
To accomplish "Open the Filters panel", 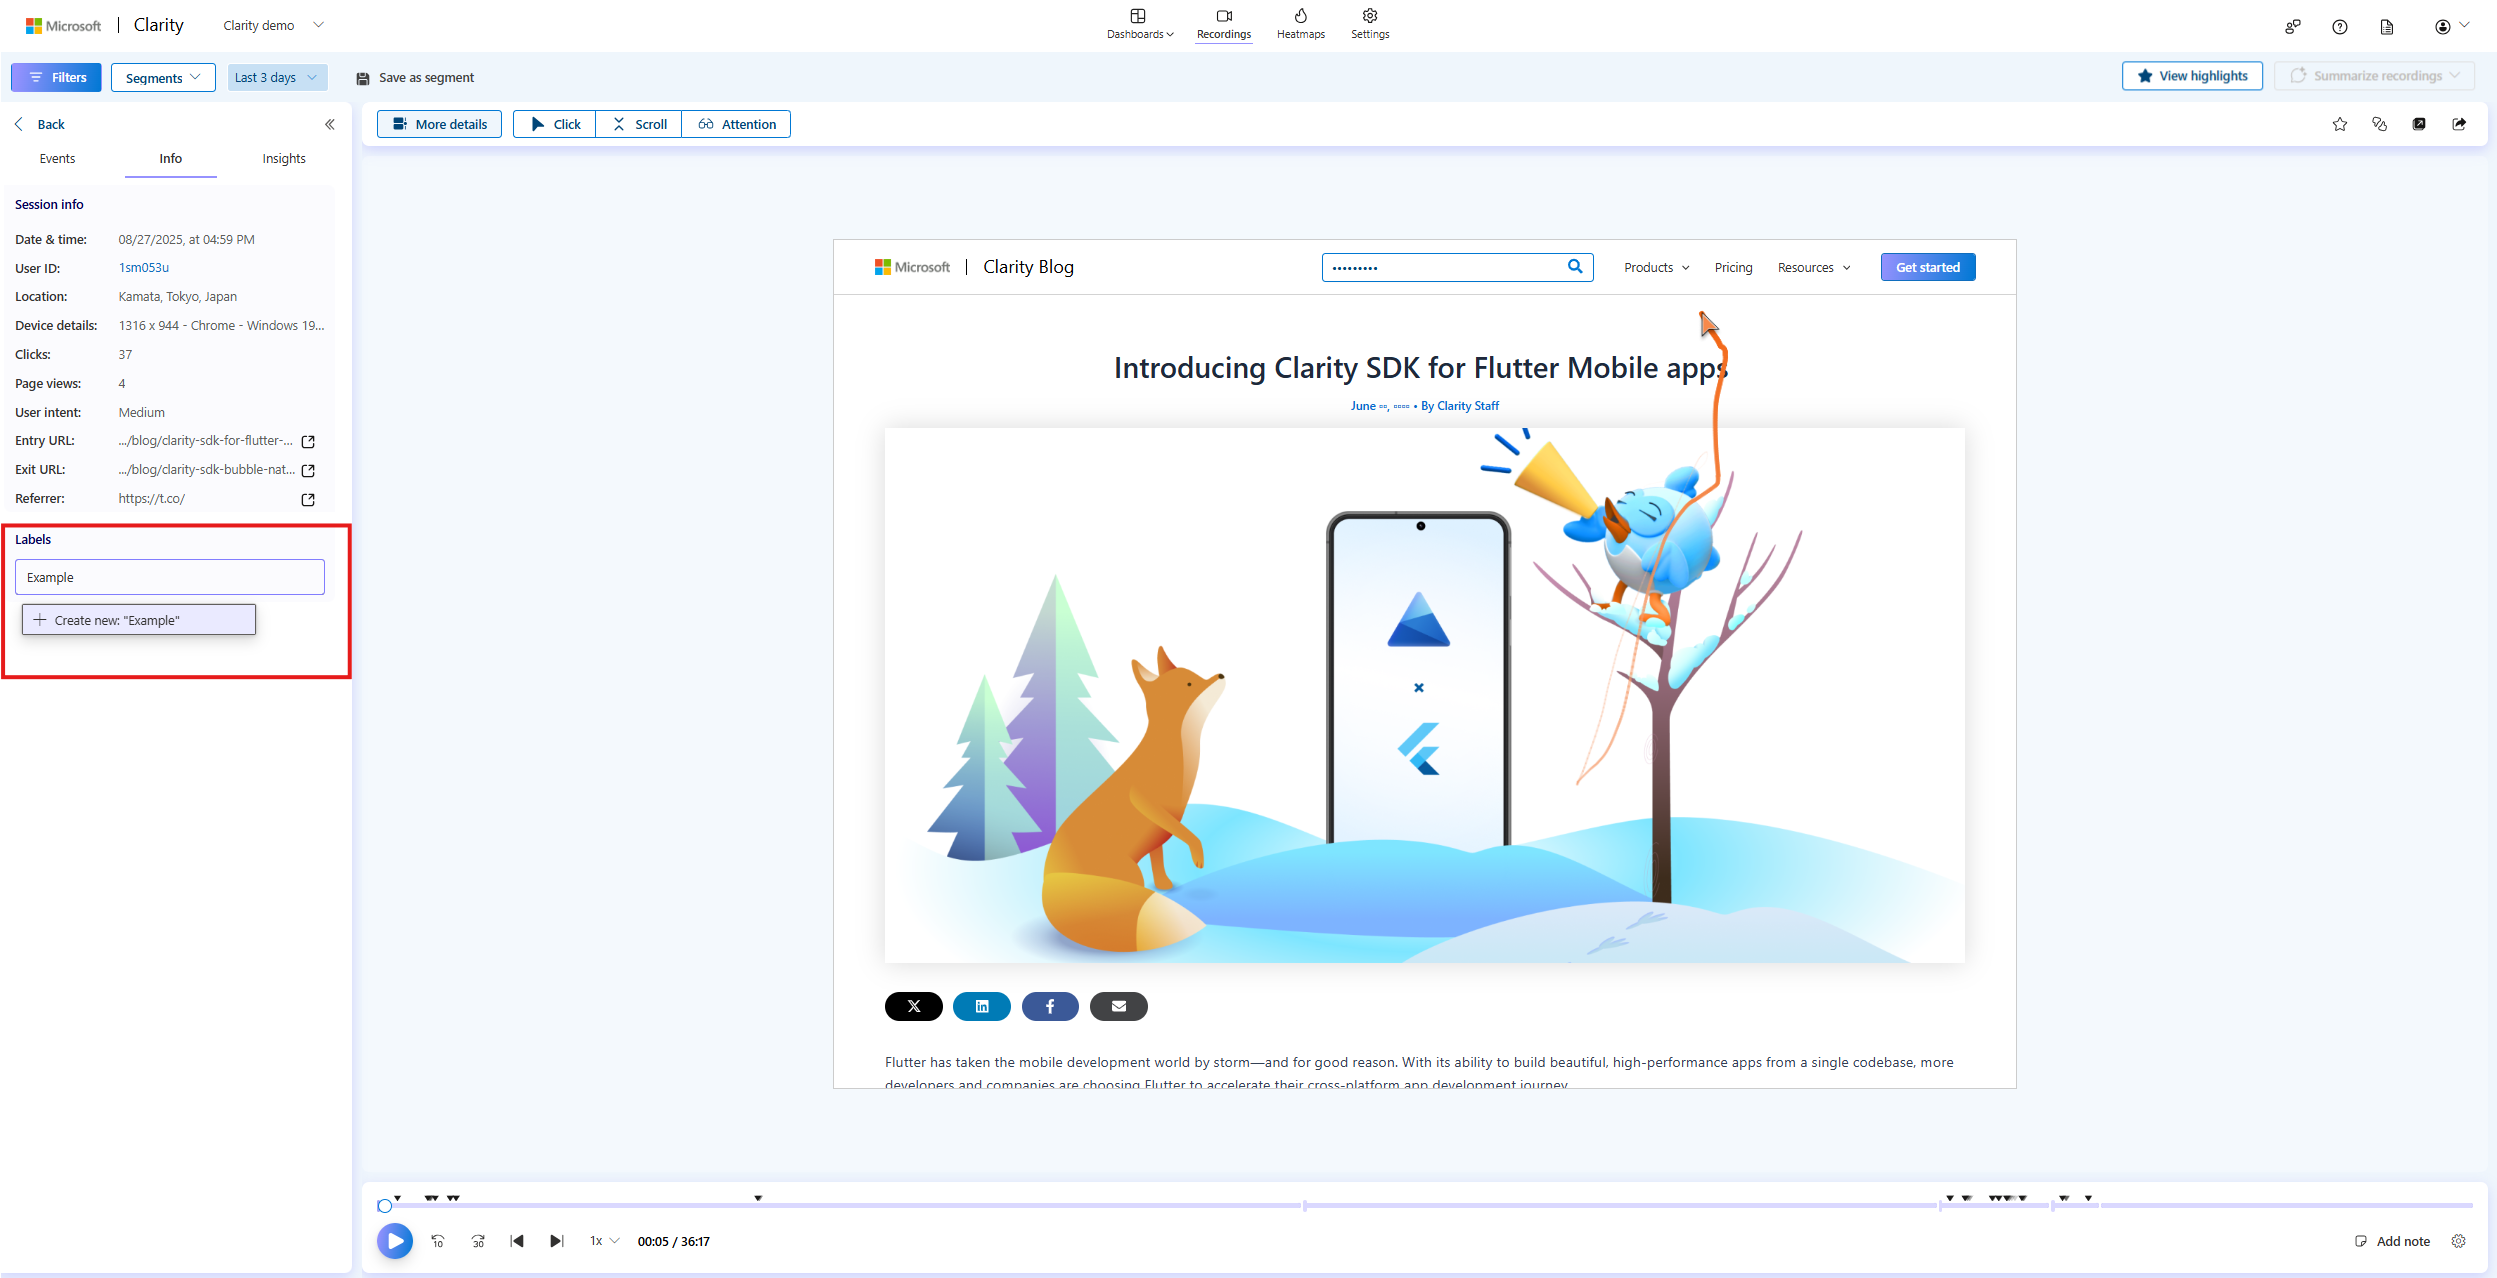I will pyautogui.click(x=56, y=77).
